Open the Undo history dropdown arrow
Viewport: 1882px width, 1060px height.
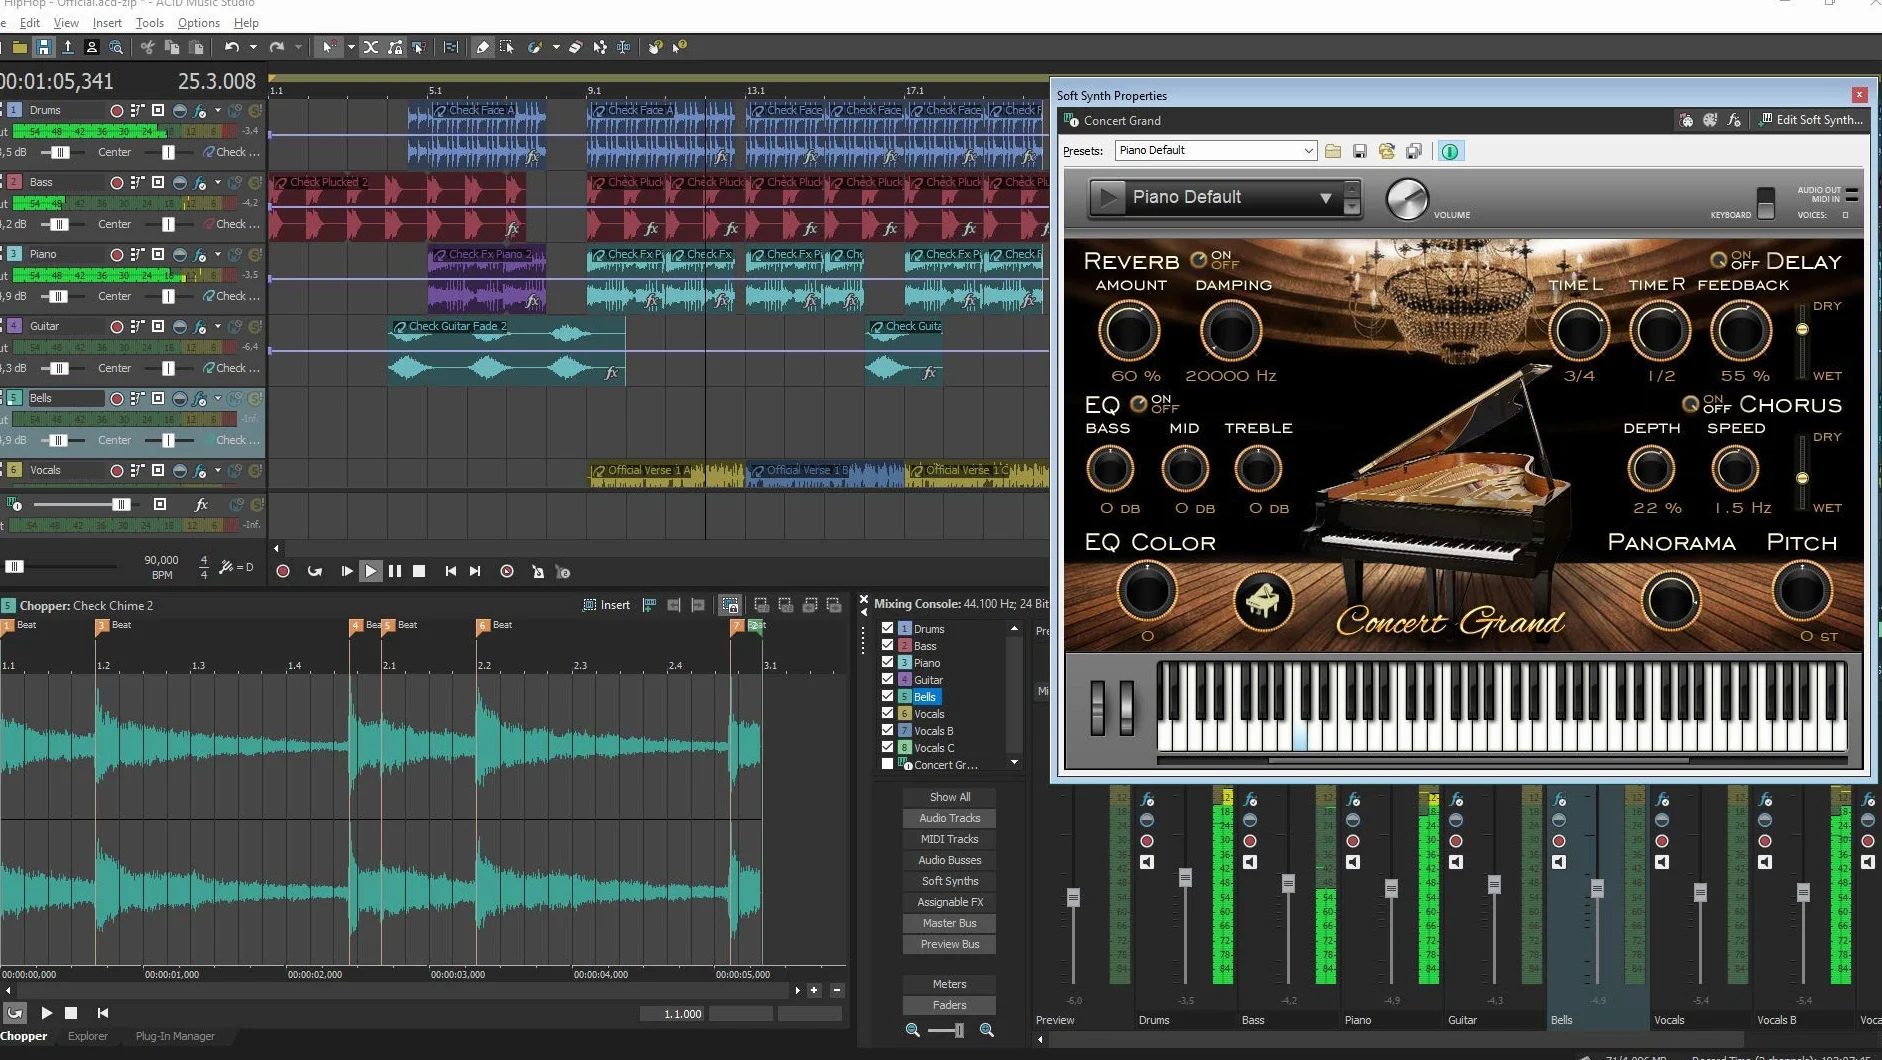tap(253, 47)
